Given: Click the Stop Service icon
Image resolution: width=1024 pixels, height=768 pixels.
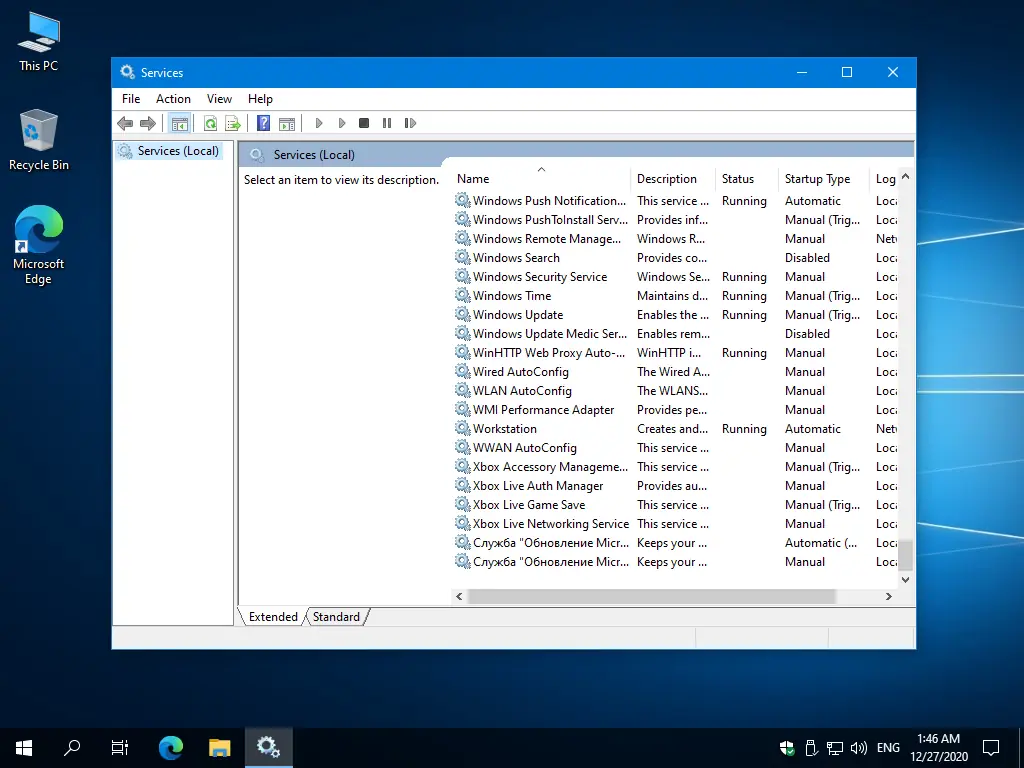Looking at the screenshot, I should tap(365, 122).
